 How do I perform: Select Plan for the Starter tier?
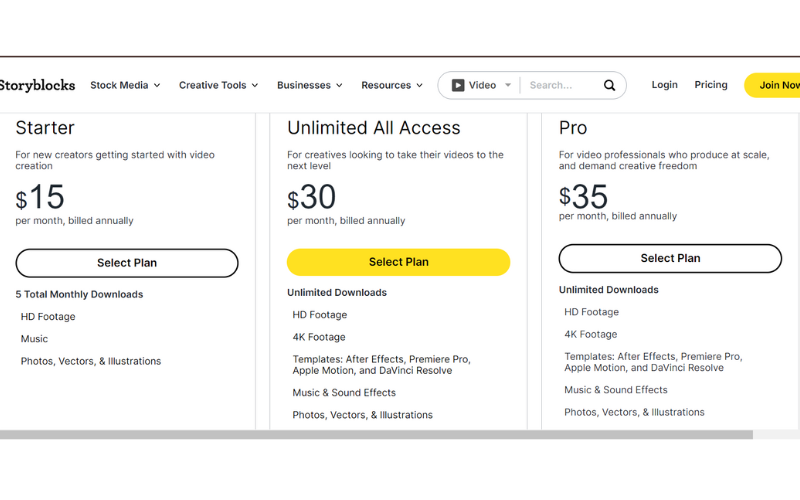(127, 263)
